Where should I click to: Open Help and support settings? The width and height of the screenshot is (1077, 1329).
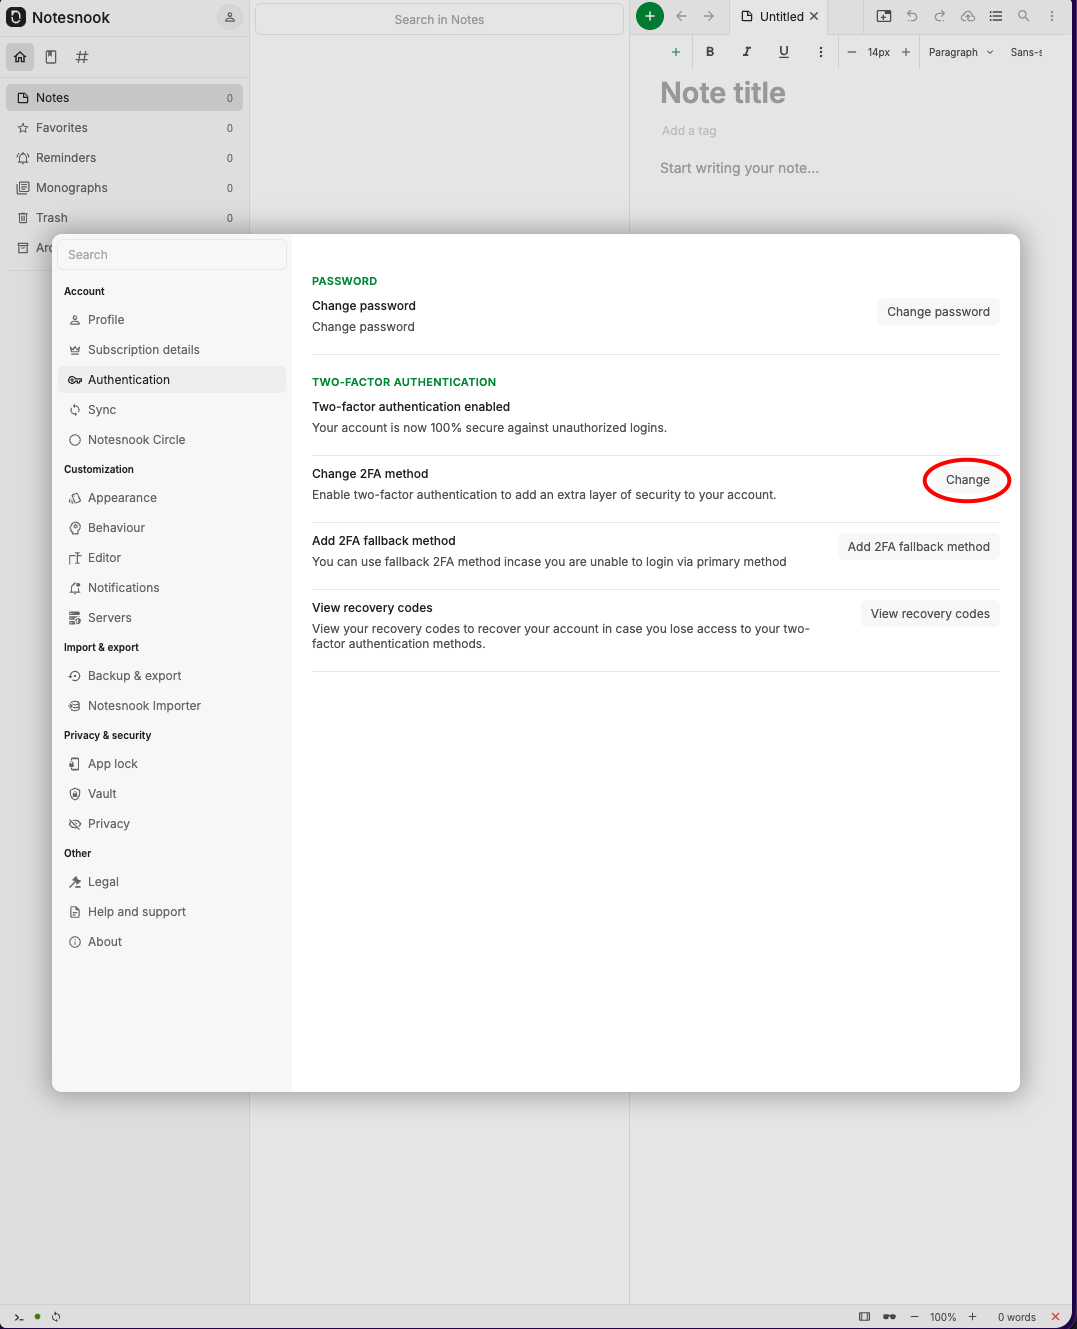[172, 912]
